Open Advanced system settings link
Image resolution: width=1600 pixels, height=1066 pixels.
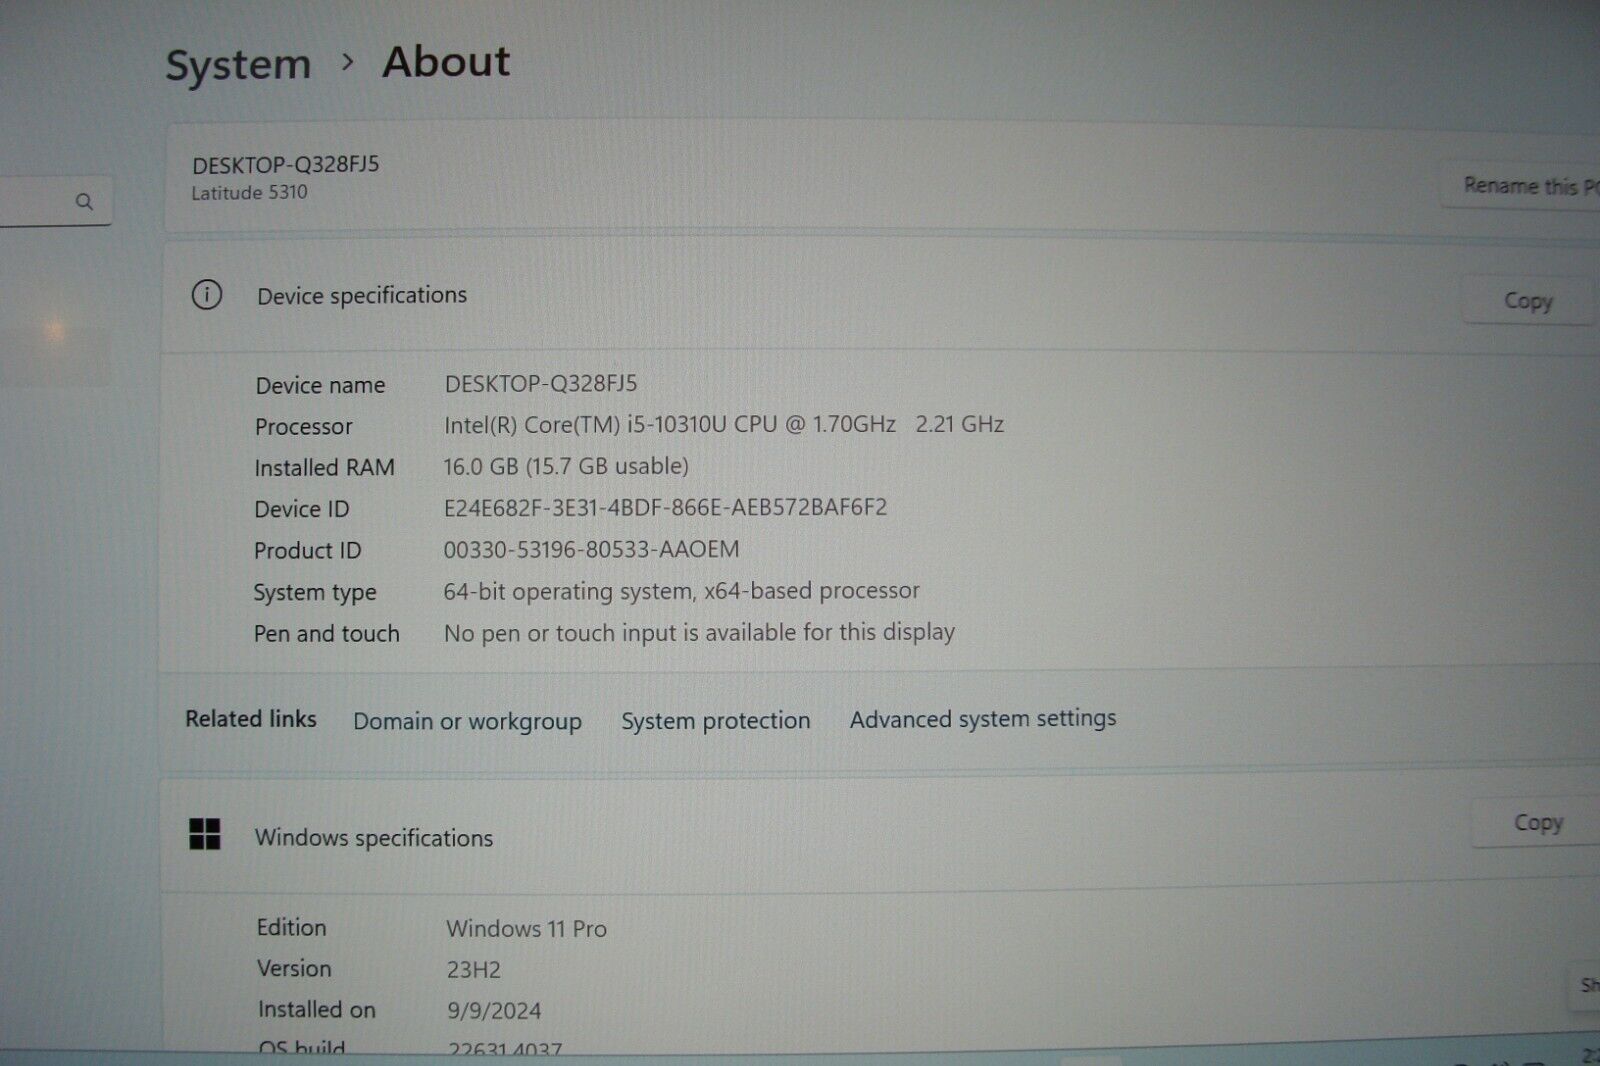click(983, 718)
